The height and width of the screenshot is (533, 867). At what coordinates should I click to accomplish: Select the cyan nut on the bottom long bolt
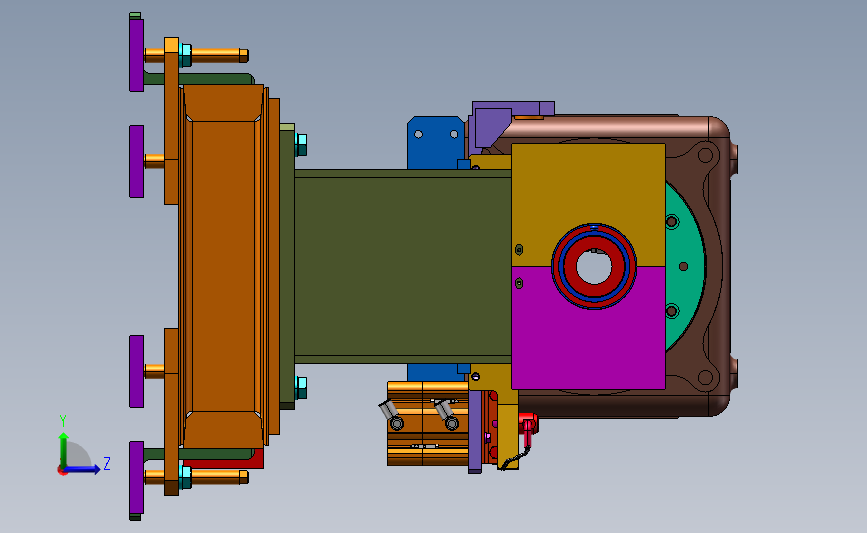(185, 477)
